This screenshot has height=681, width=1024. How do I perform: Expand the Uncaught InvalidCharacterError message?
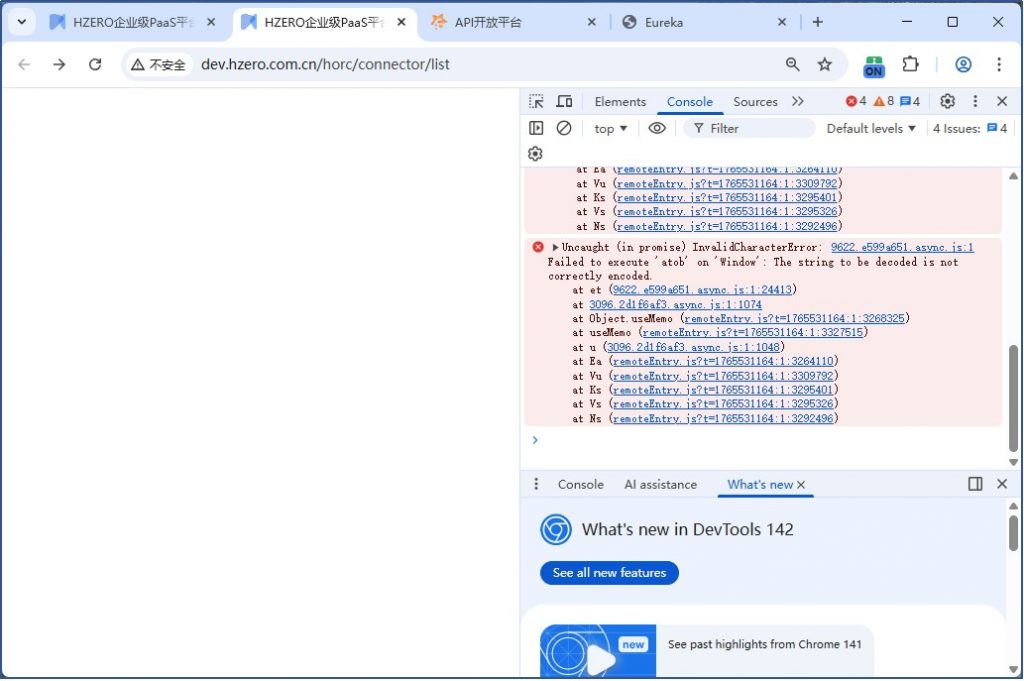click(555, 247)
